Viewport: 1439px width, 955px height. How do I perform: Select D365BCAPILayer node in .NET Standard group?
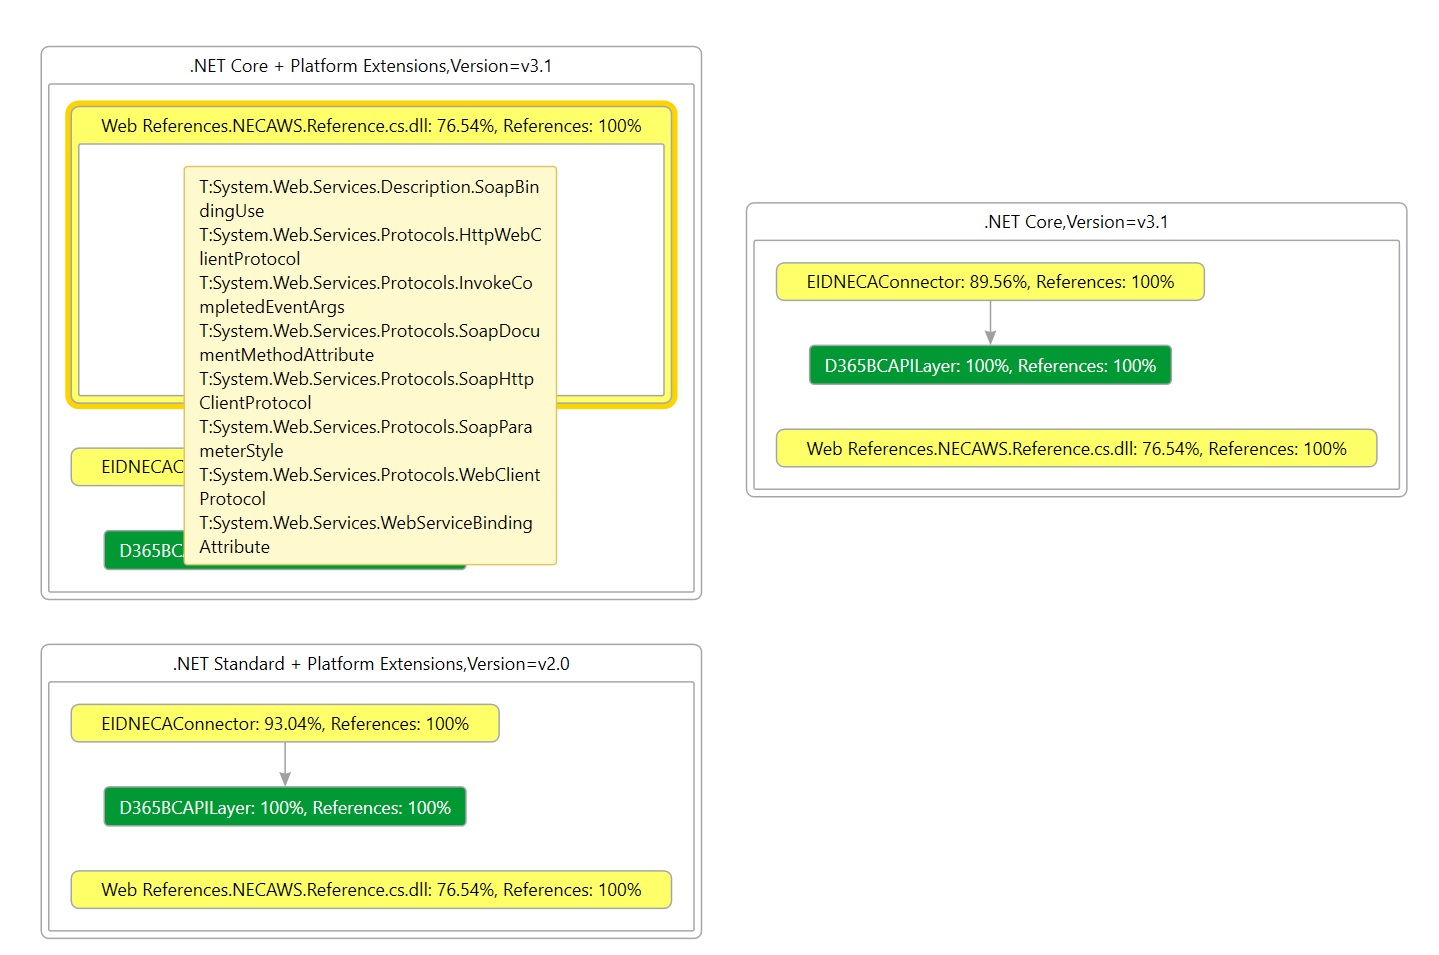coord(285,808)
